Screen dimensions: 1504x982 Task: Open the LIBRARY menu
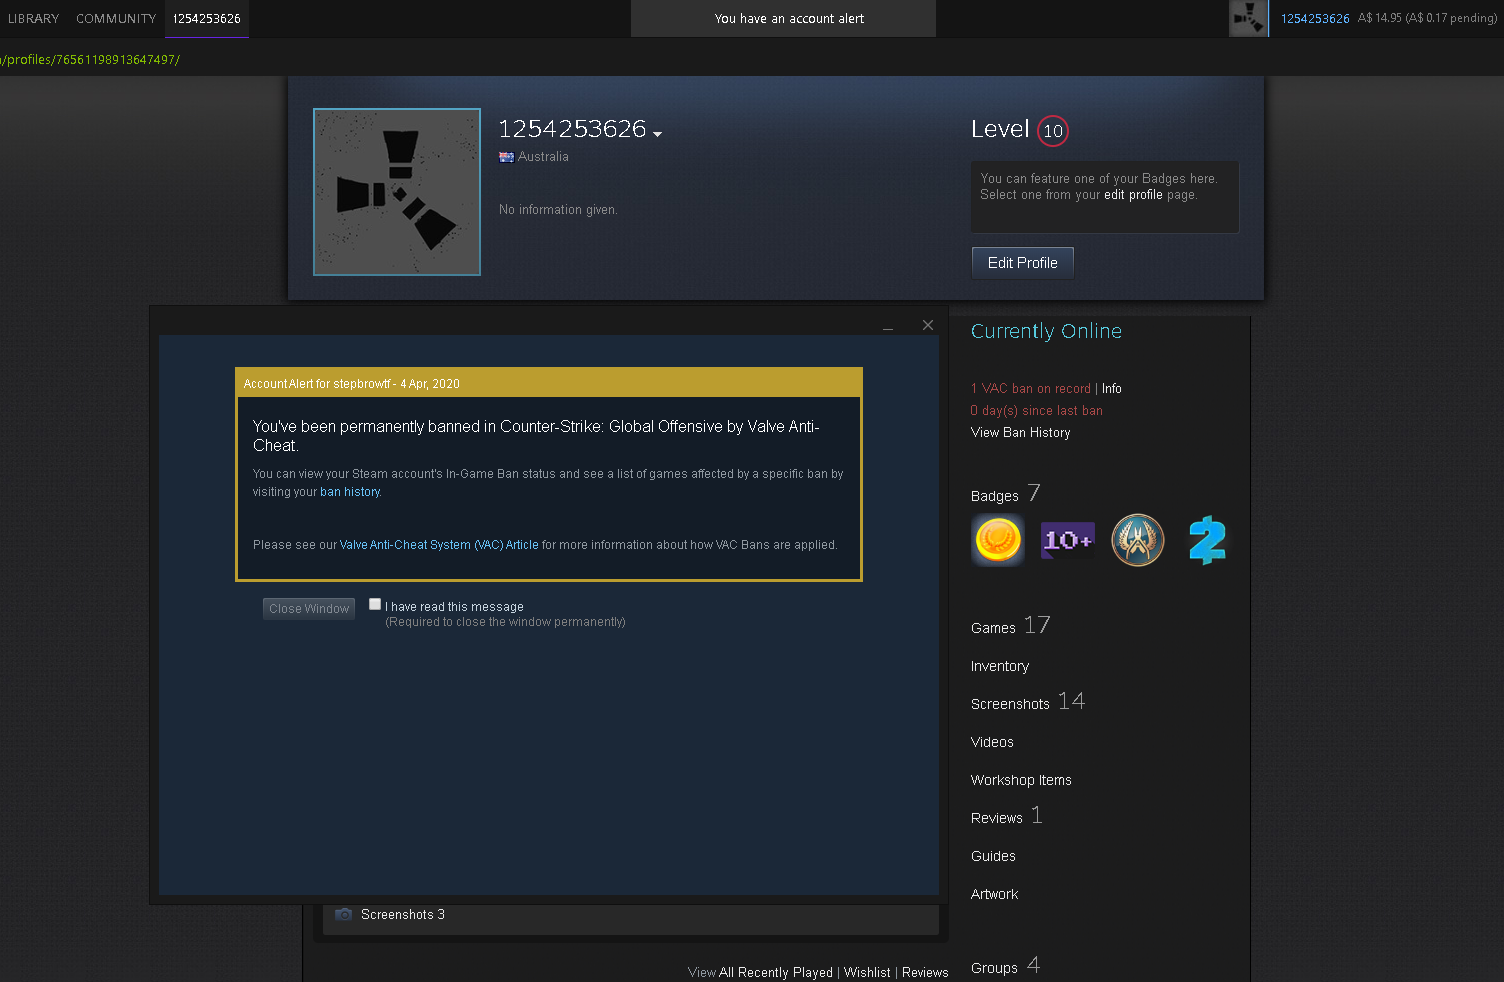tap(33, 19)
